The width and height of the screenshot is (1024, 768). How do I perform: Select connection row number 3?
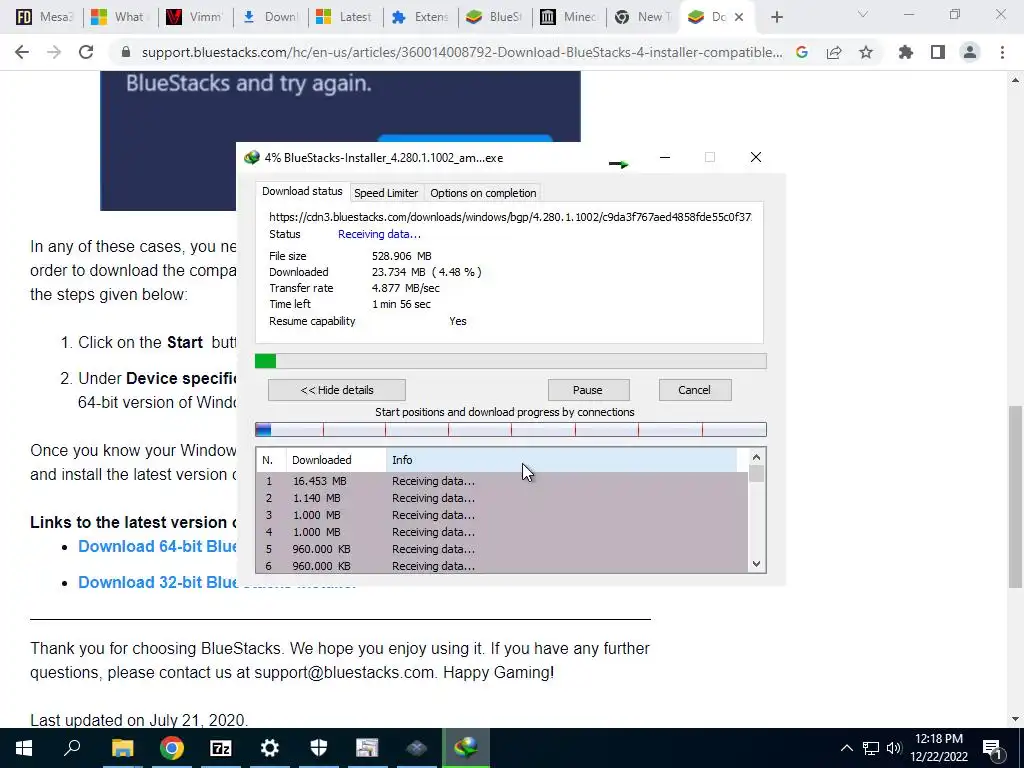pyautogui.click(x=502, y=515)
